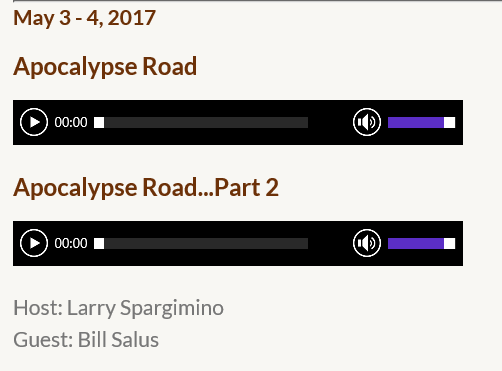Screen dimensions: 502x371
Task: Mute the Part 2 audio player
Action: click(367, 243)
